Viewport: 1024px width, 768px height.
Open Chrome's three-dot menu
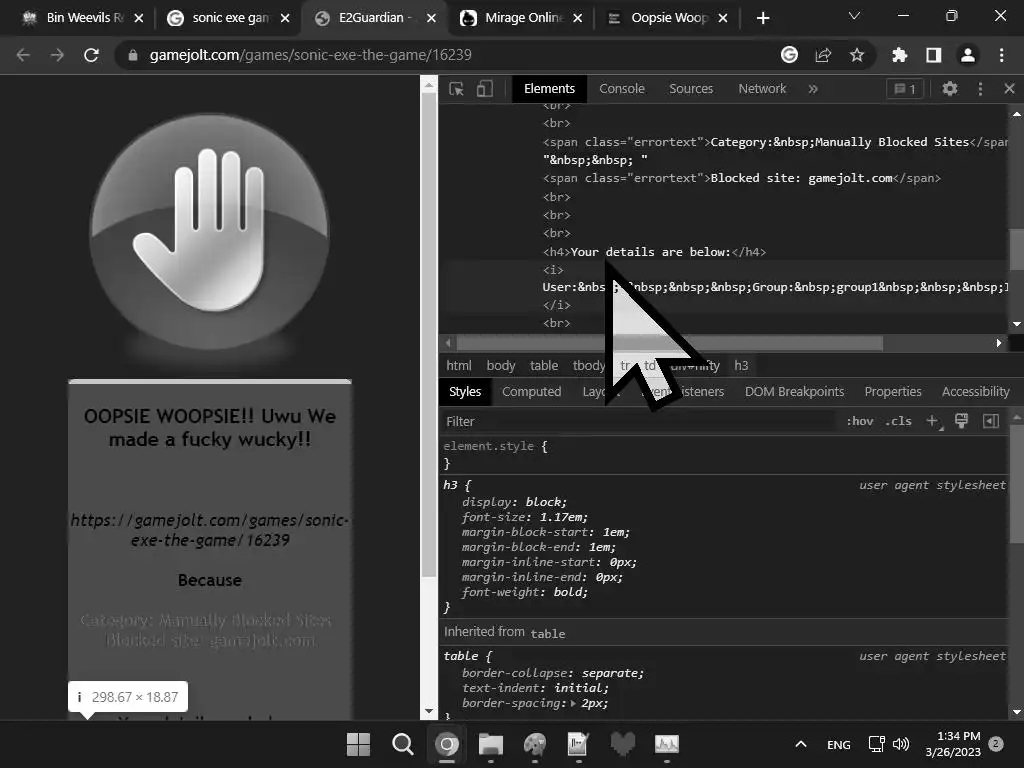(x=1001, y=55)
